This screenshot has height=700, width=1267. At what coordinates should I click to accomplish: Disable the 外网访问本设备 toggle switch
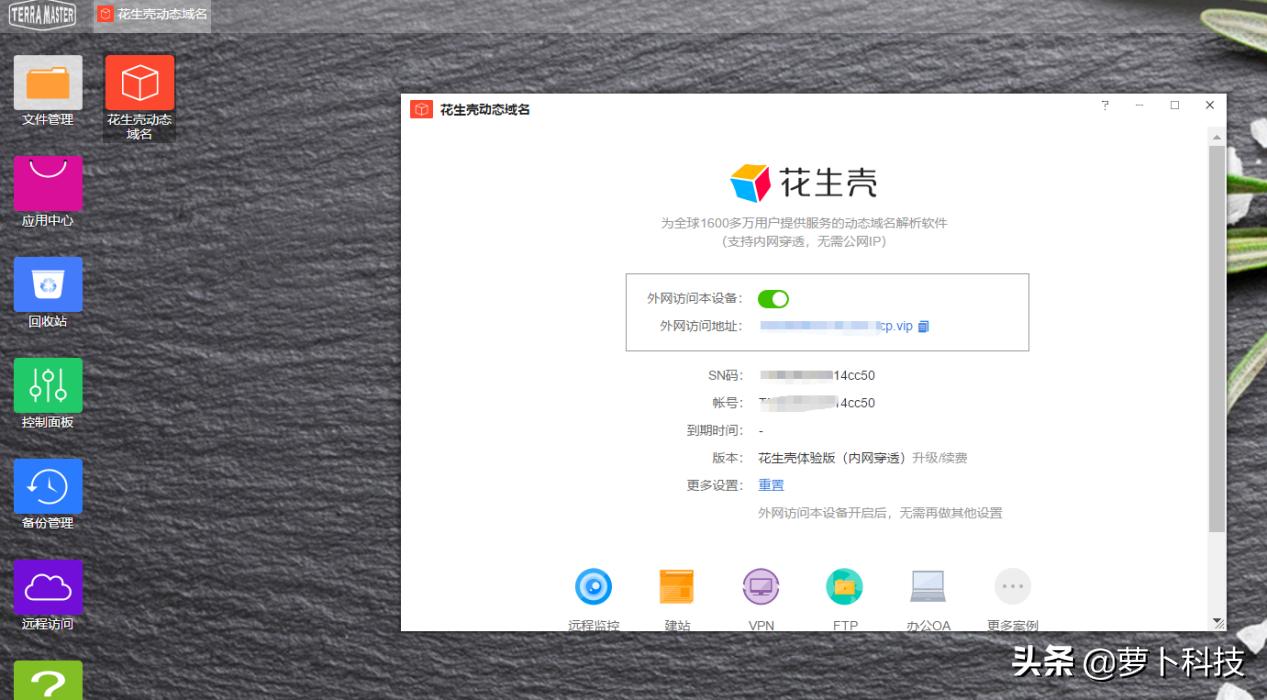(x=773, y=299)
